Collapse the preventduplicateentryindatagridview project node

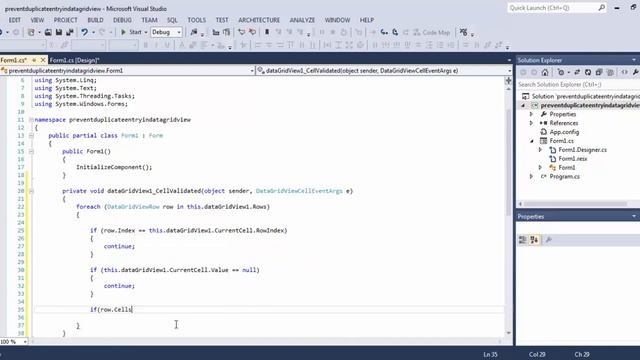[523, 105]
